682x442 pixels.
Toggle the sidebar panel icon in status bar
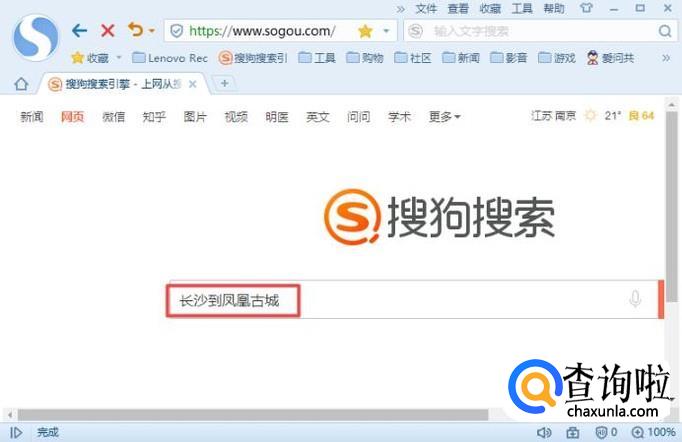tap(17, 432)
